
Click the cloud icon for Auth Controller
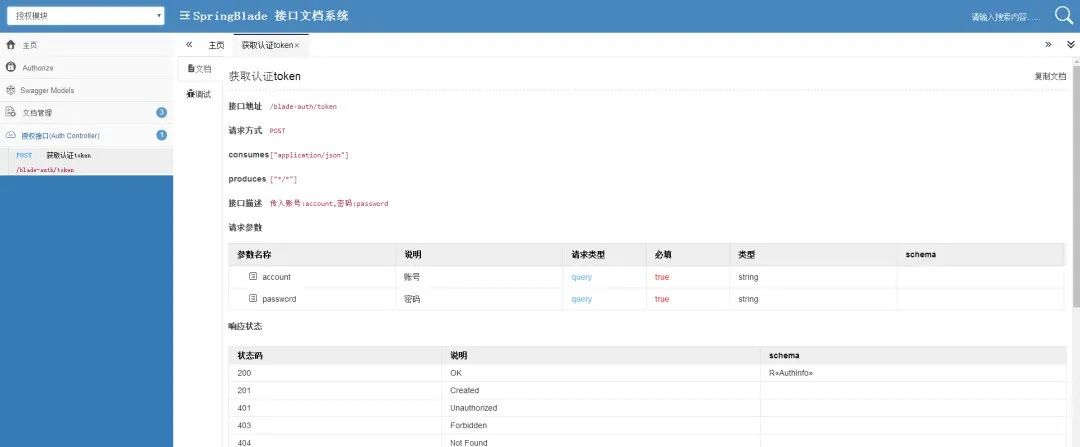click(x=10, y=135)
